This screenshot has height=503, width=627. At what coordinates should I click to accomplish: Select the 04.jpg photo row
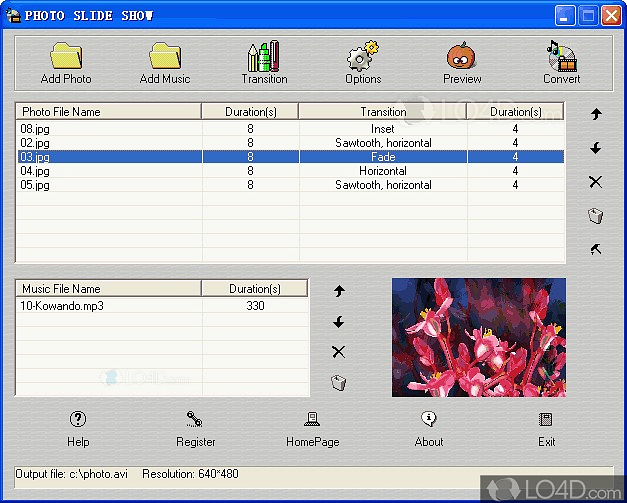click(x=290, y=171)
